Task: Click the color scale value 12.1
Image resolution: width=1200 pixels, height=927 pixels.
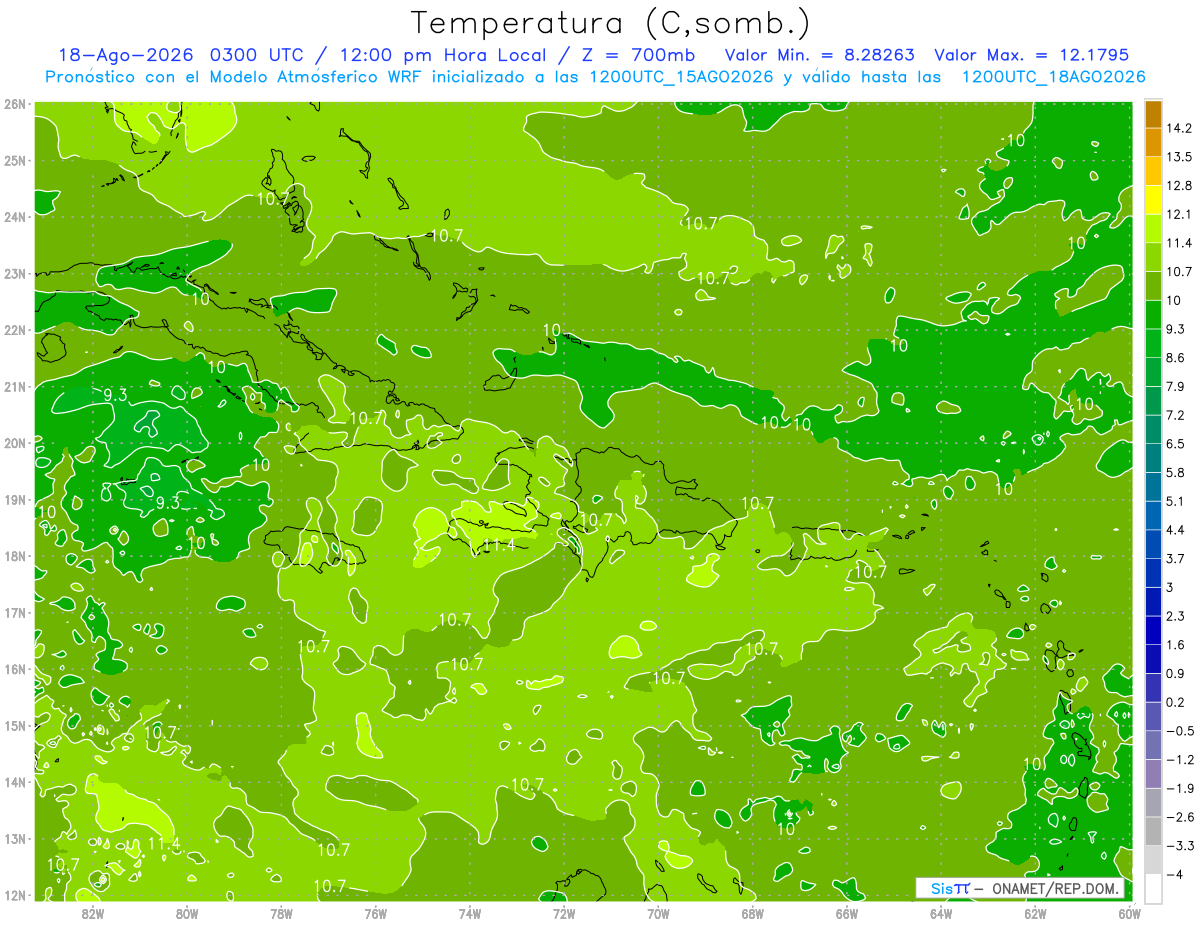Action: coord(1179,214)
